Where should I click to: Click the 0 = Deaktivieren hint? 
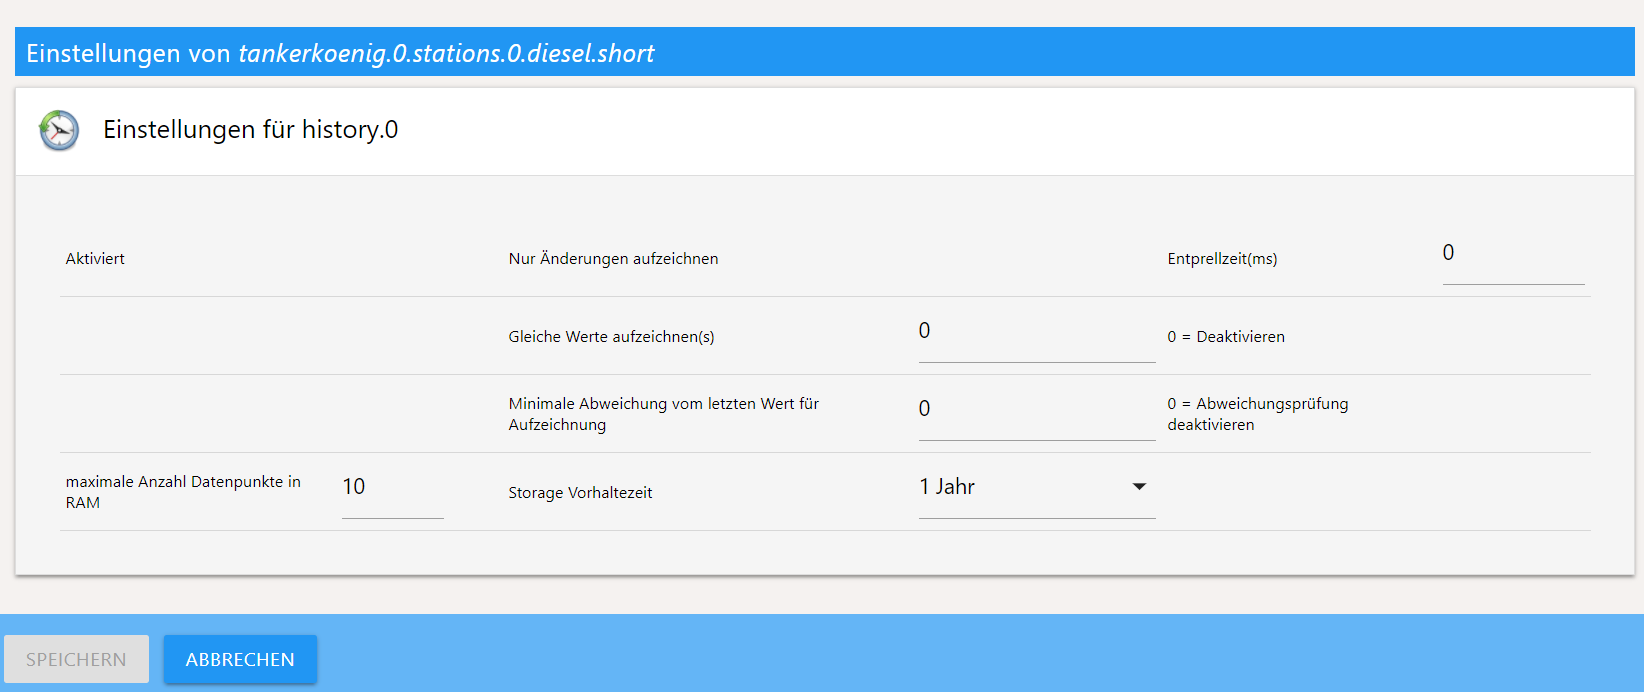pos(1226,337)
